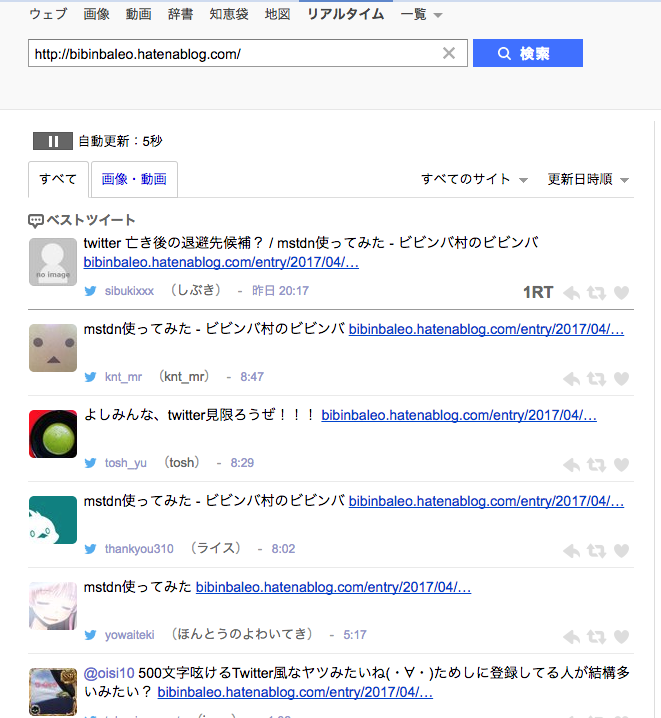Open knt_mr's cardboard face avatar

(53, 348)
